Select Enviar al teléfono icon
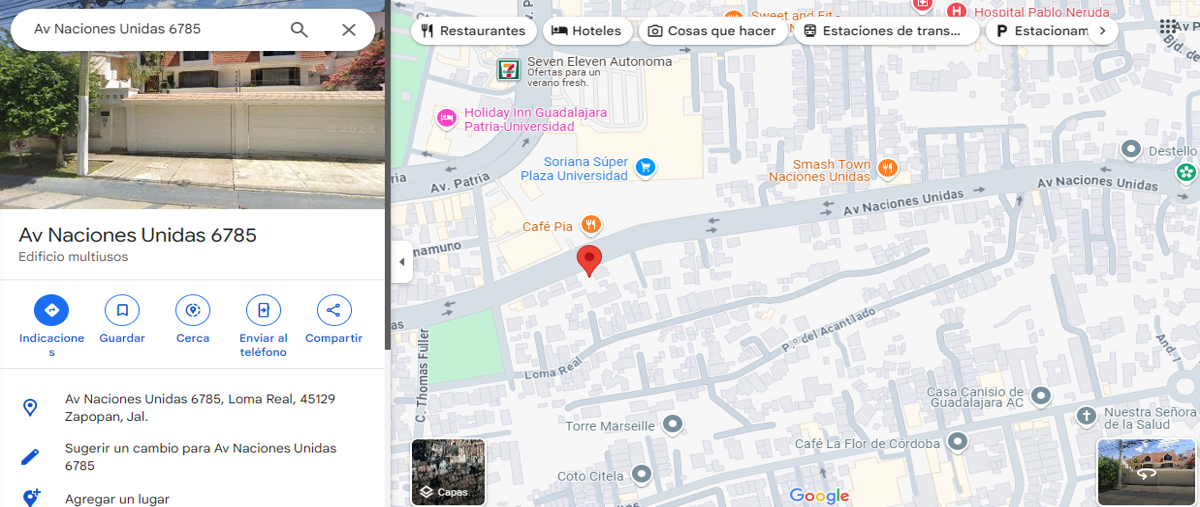The image size is (1200, 507). coord(263,311)
